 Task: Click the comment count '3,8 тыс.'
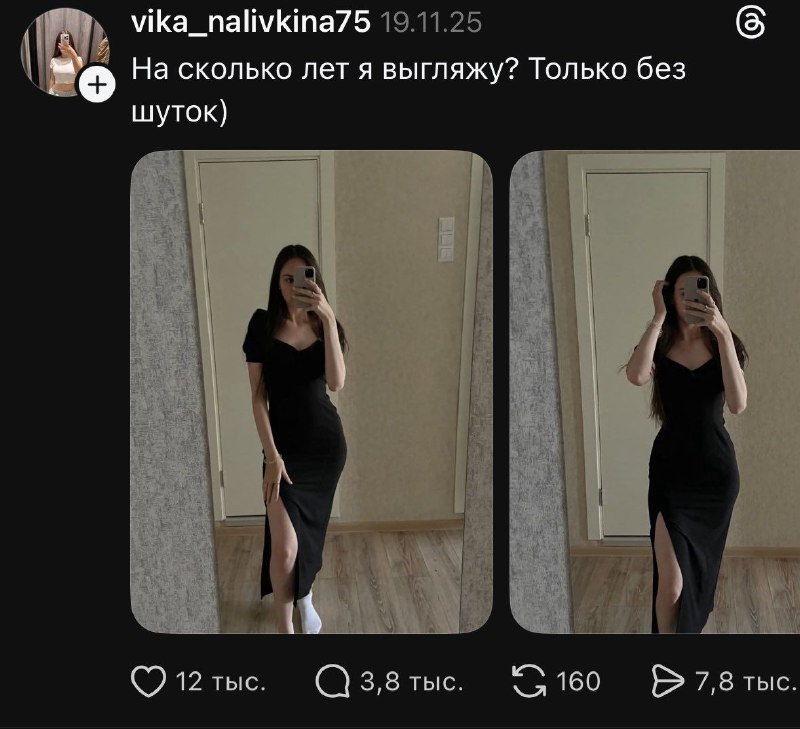411,682
